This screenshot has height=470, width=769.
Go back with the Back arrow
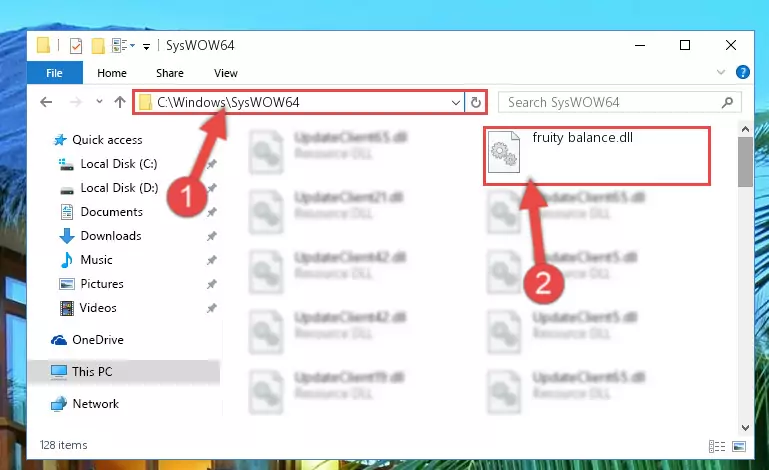pos(46,102)
